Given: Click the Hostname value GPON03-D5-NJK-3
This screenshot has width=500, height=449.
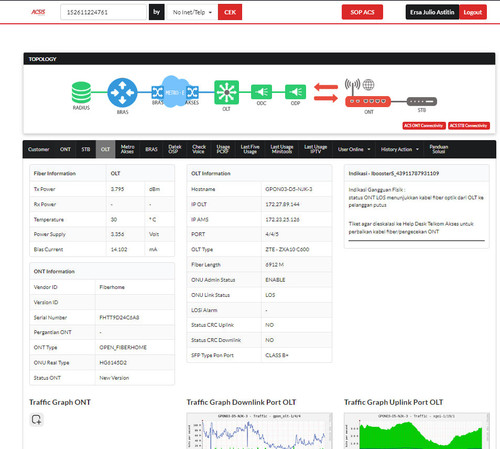Looking at the screenshot, I should tap(289, 189).
